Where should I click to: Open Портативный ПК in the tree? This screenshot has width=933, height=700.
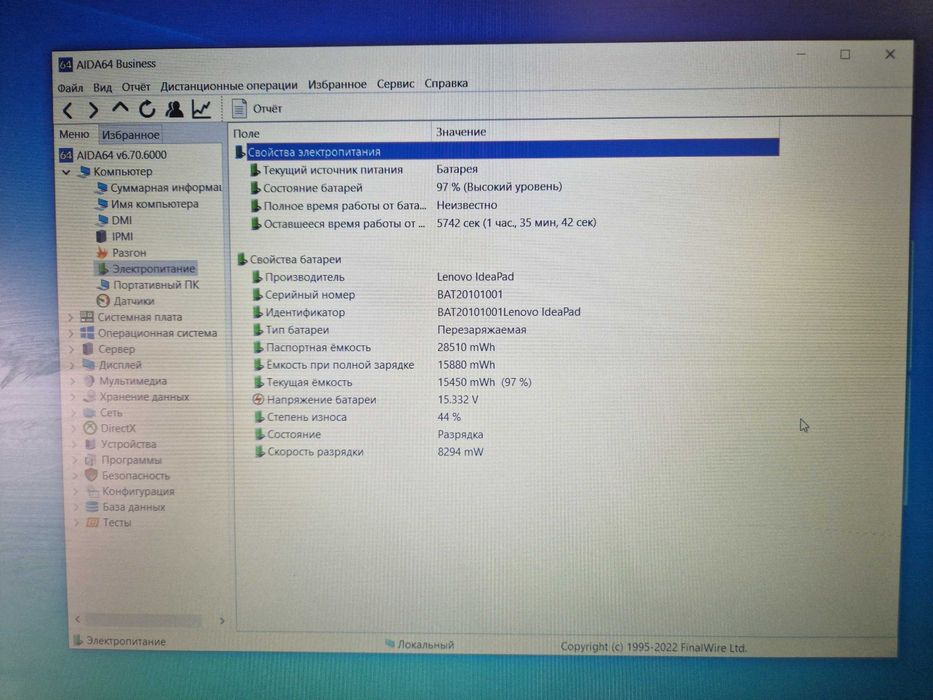(x=156, y=285)
